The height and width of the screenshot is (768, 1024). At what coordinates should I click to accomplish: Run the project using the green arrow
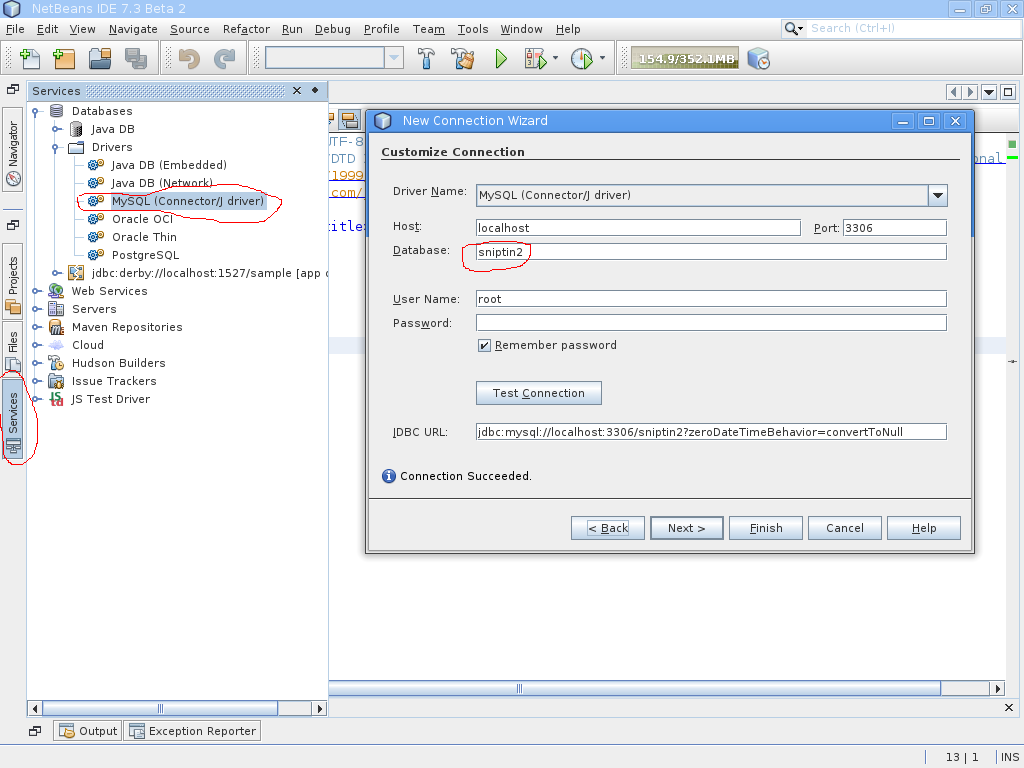pos(501,58)
